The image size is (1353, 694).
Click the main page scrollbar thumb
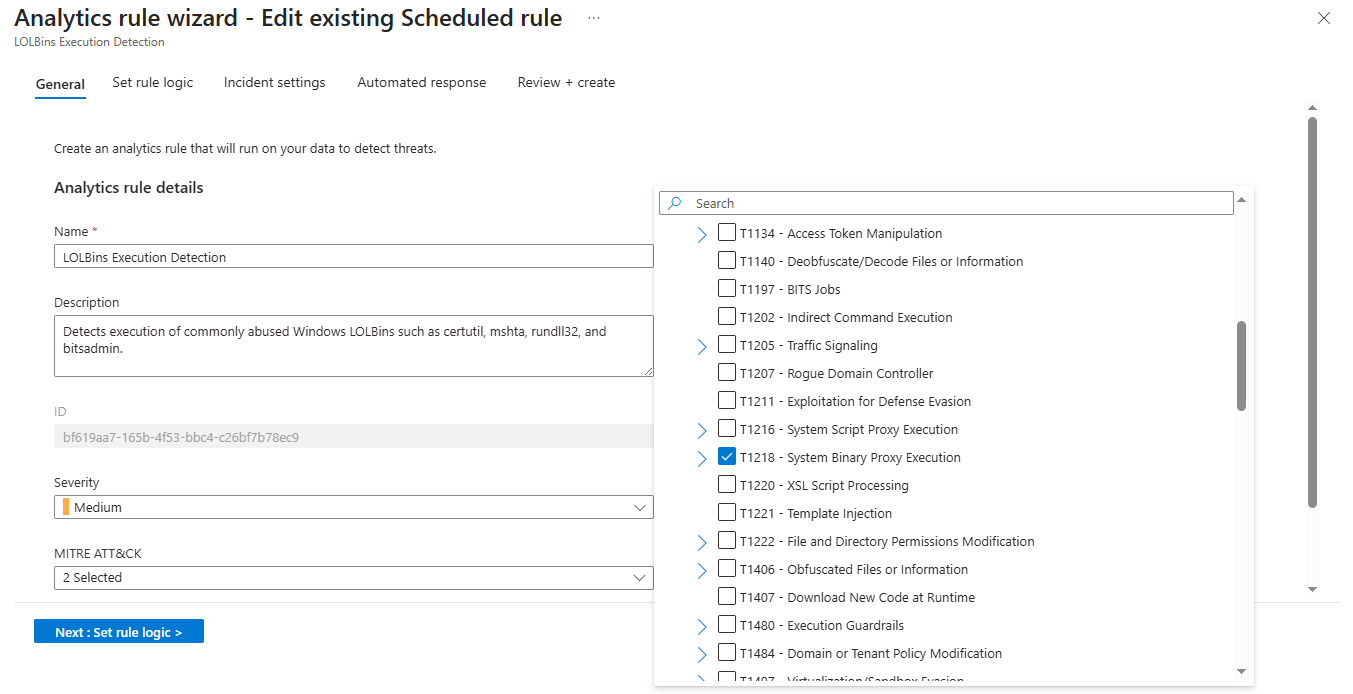[x=1312, y=312]
